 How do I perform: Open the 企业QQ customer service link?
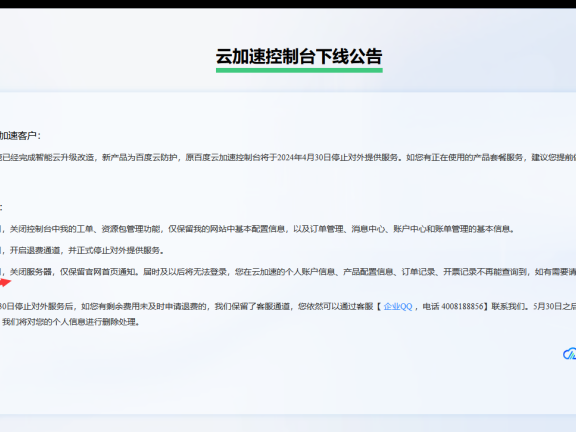click(398, 306)
